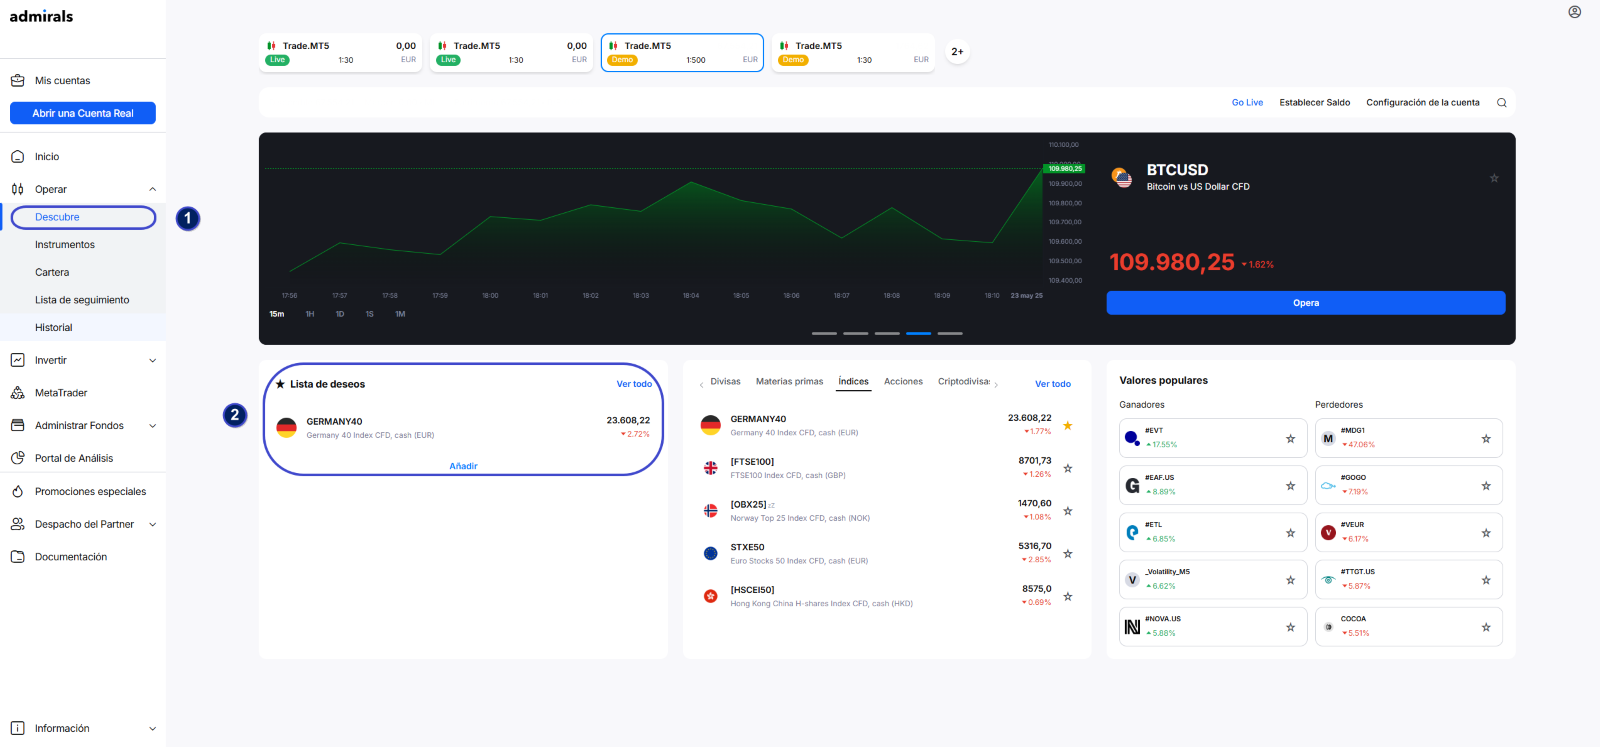Image resolution: width=1600 pixels, height=747 pixels.
Task: Click Añadir in Lista de deseos
Action: pos(463,466)
